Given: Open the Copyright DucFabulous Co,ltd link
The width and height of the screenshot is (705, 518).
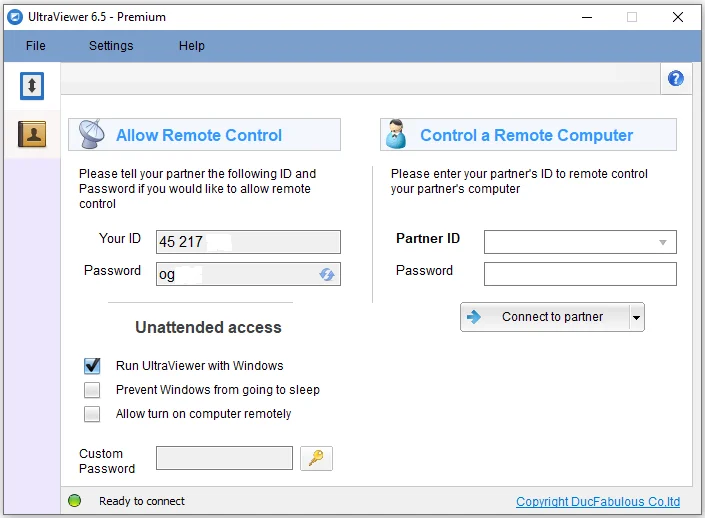Looking at the screenshot, I should coord(598,501).
